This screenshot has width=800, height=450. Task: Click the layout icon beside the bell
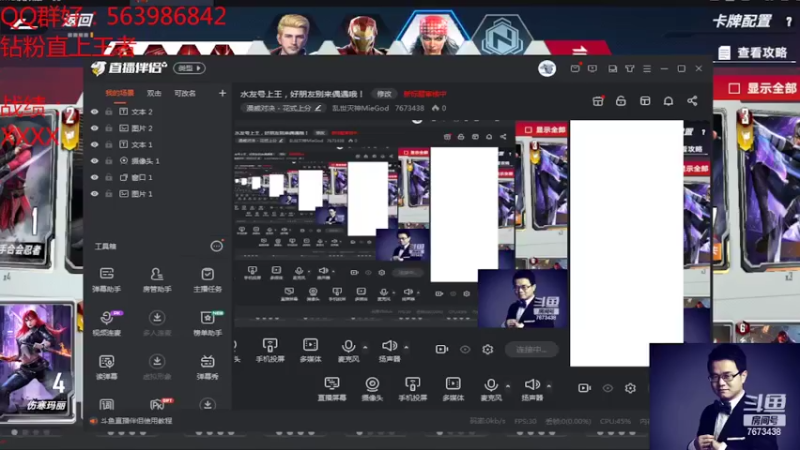coord(645,101)
